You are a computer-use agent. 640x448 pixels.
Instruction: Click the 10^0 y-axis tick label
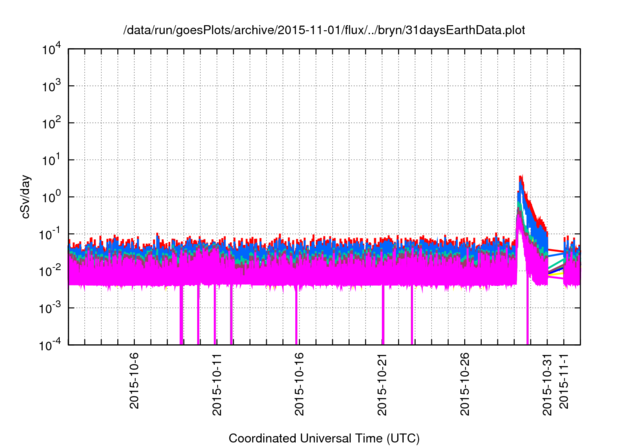pyautogui.click(x=51, y=197)
